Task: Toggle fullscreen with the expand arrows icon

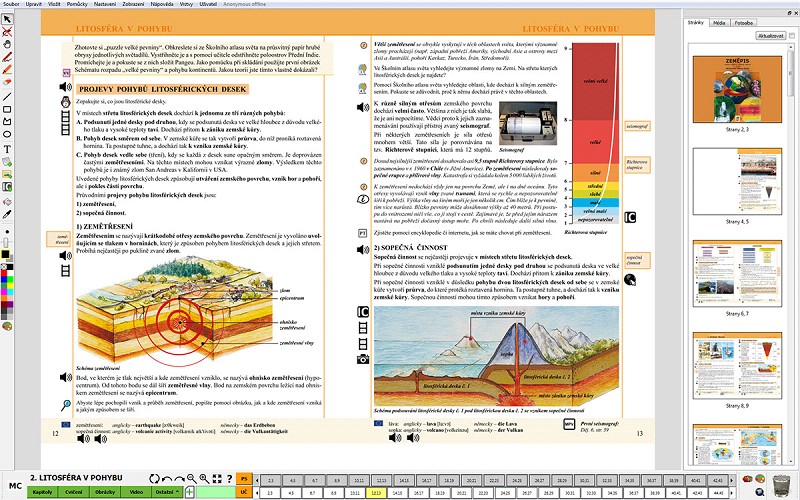Action: pyautogui.click(x=217, y=479)
